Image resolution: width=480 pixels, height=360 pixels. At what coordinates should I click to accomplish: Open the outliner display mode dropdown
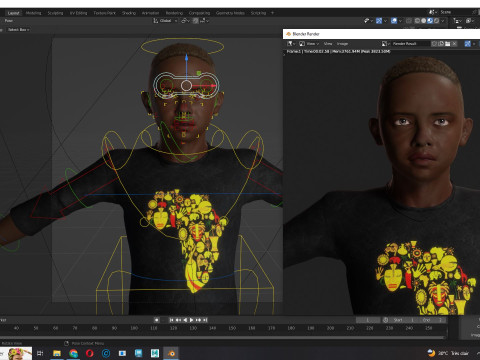[x=457, y=21]
